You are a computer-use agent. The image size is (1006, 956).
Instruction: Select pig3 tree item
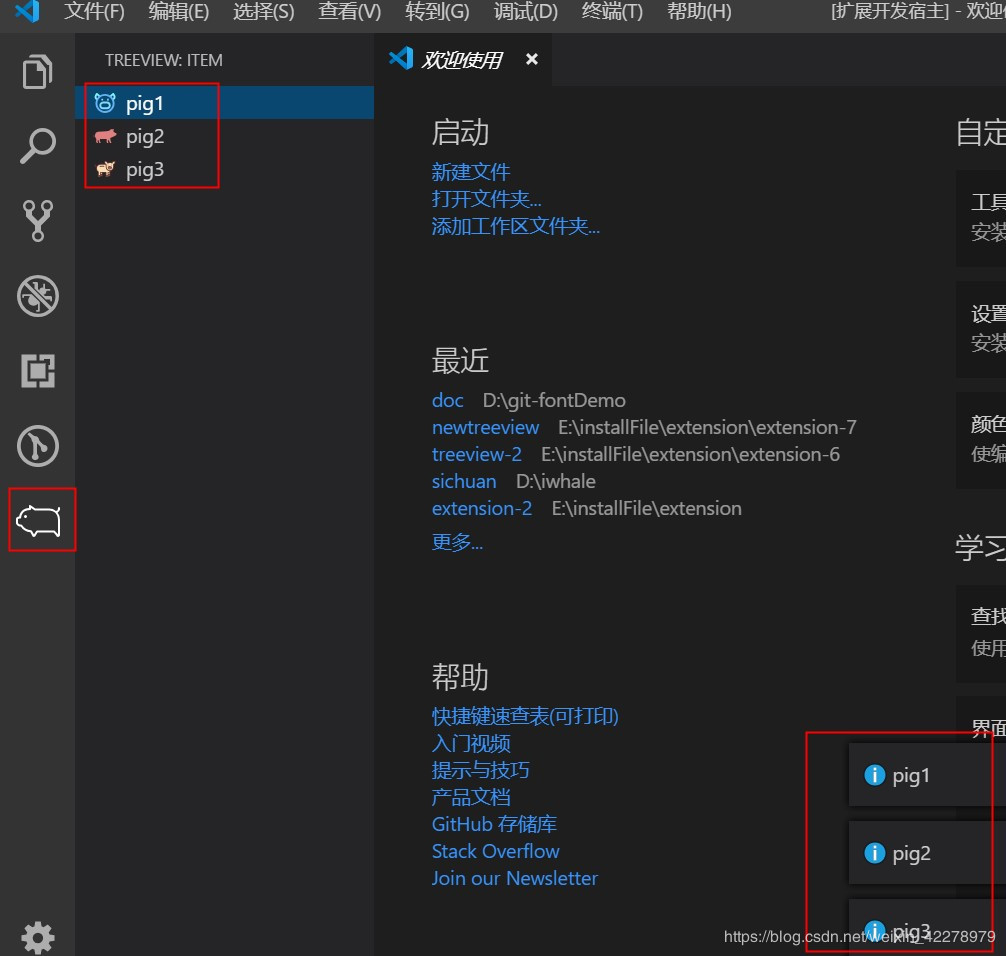tap(225, 169)
